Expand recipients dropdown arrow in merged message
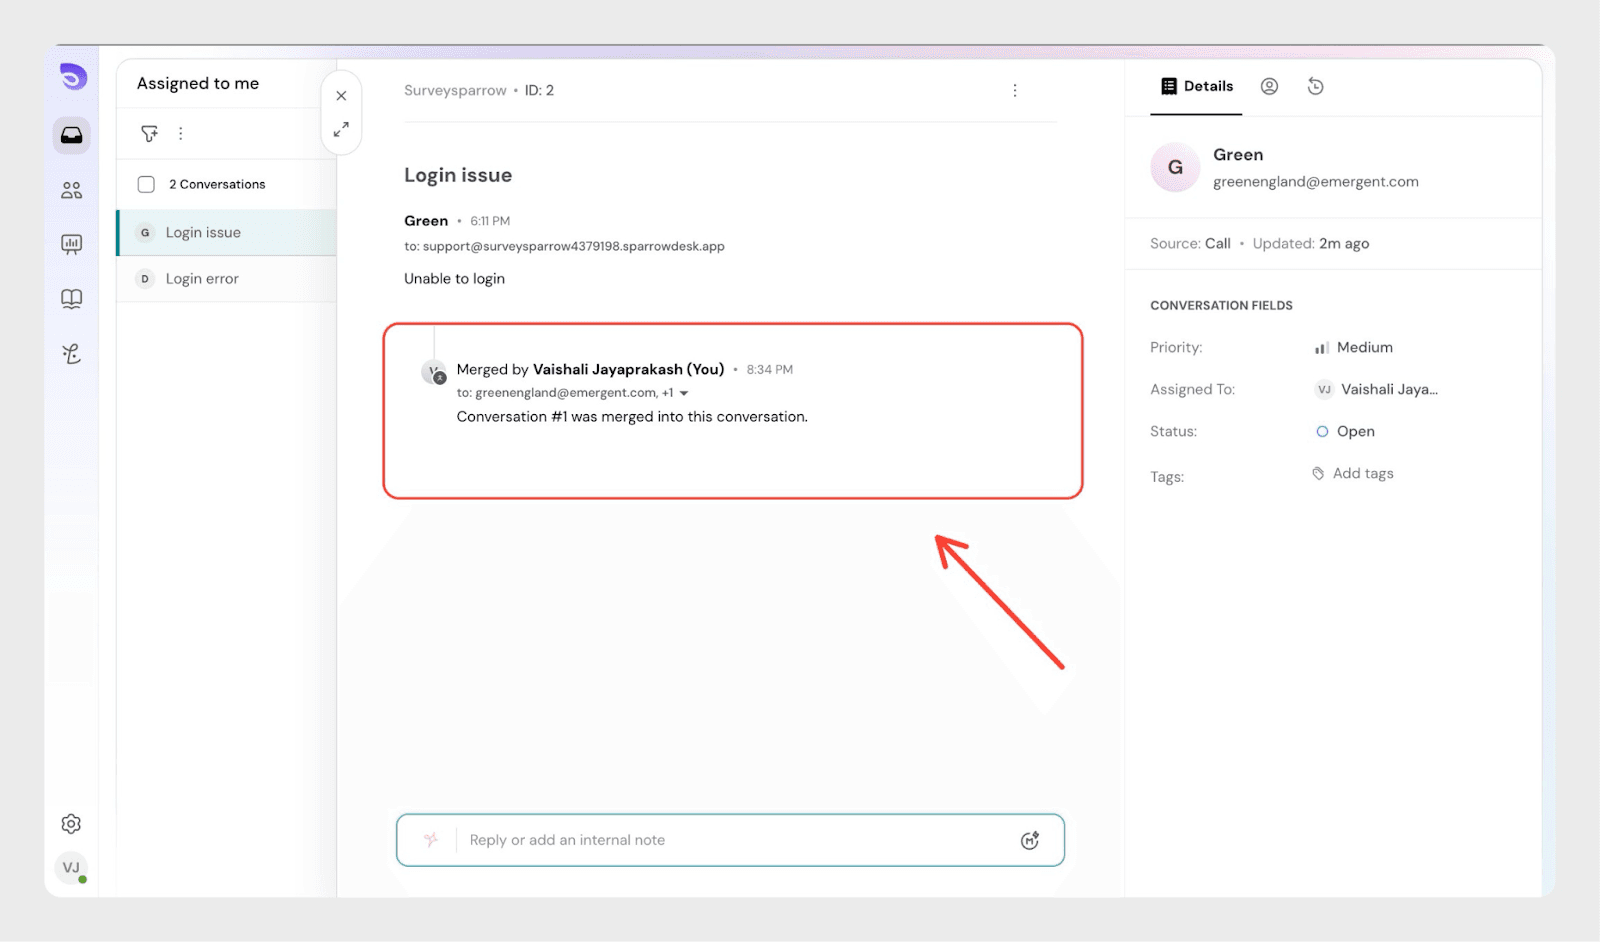This screenshot has height=942, width=1600. coord(684,394)
